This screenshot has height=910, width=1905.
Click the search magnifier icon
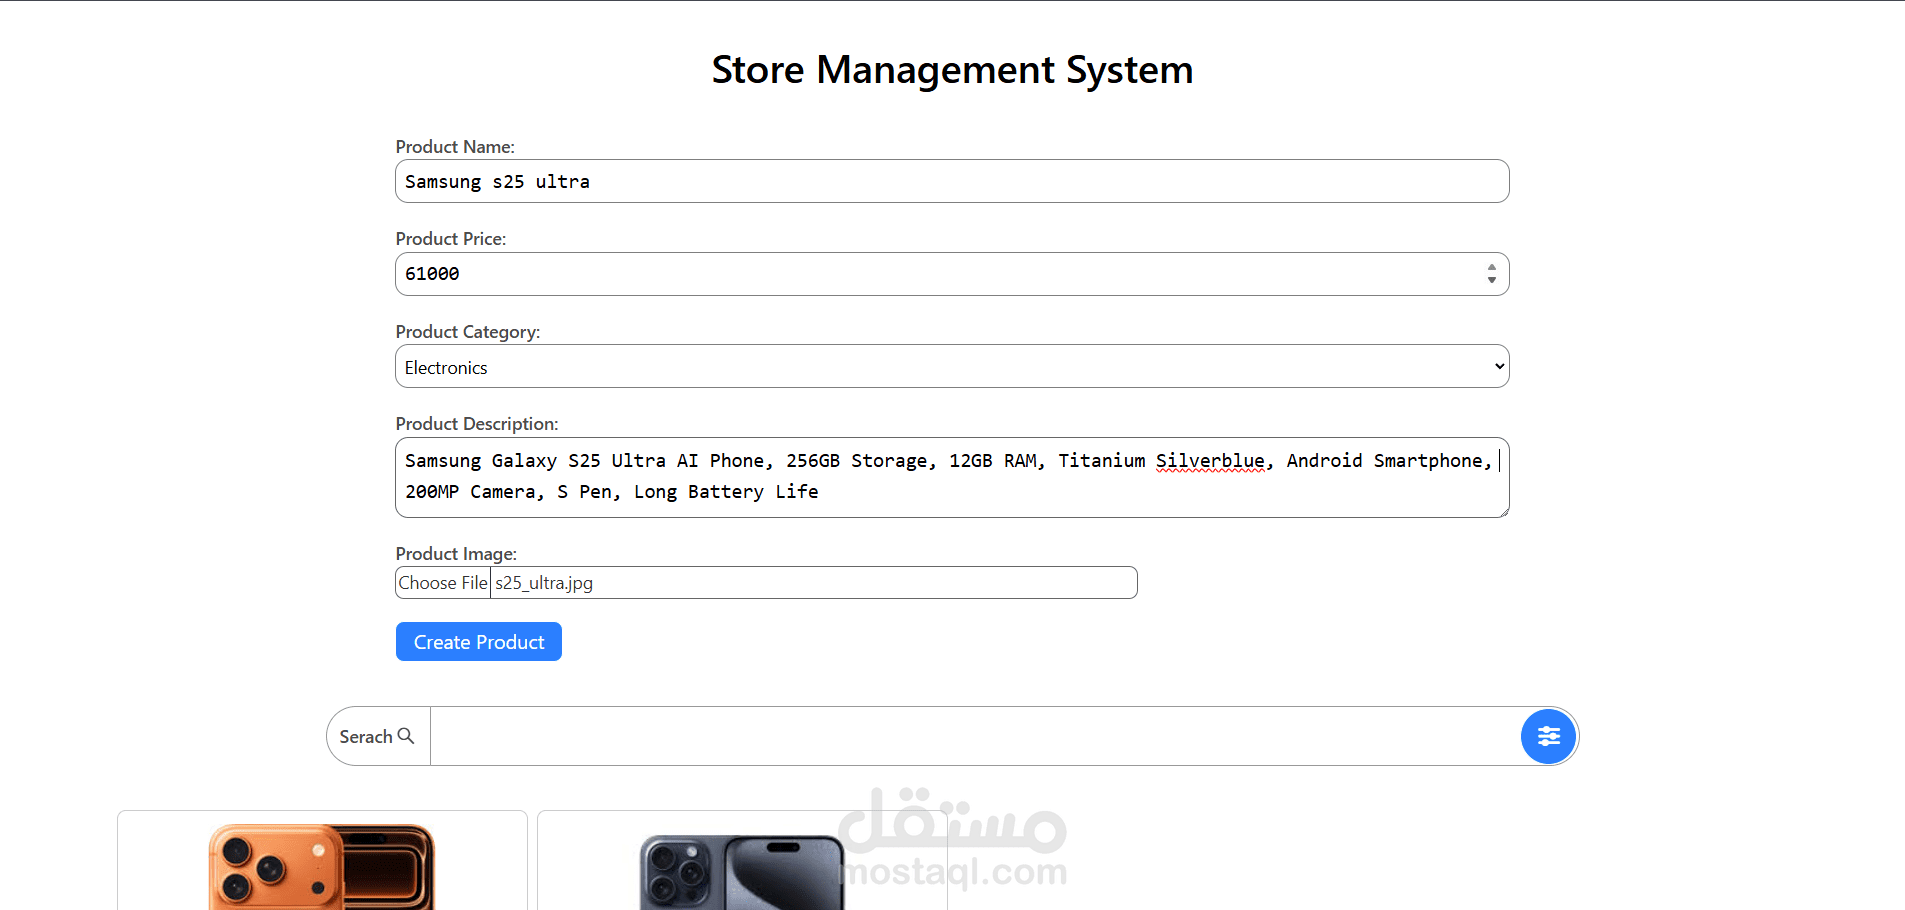click(406, 736)
